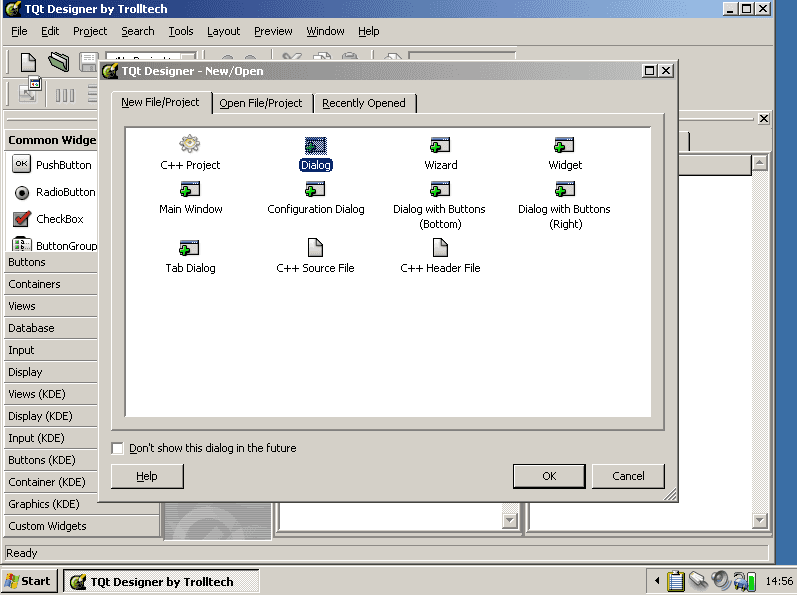
Task: Select the ButtonGroup widget tool
Action: (54, 245)
